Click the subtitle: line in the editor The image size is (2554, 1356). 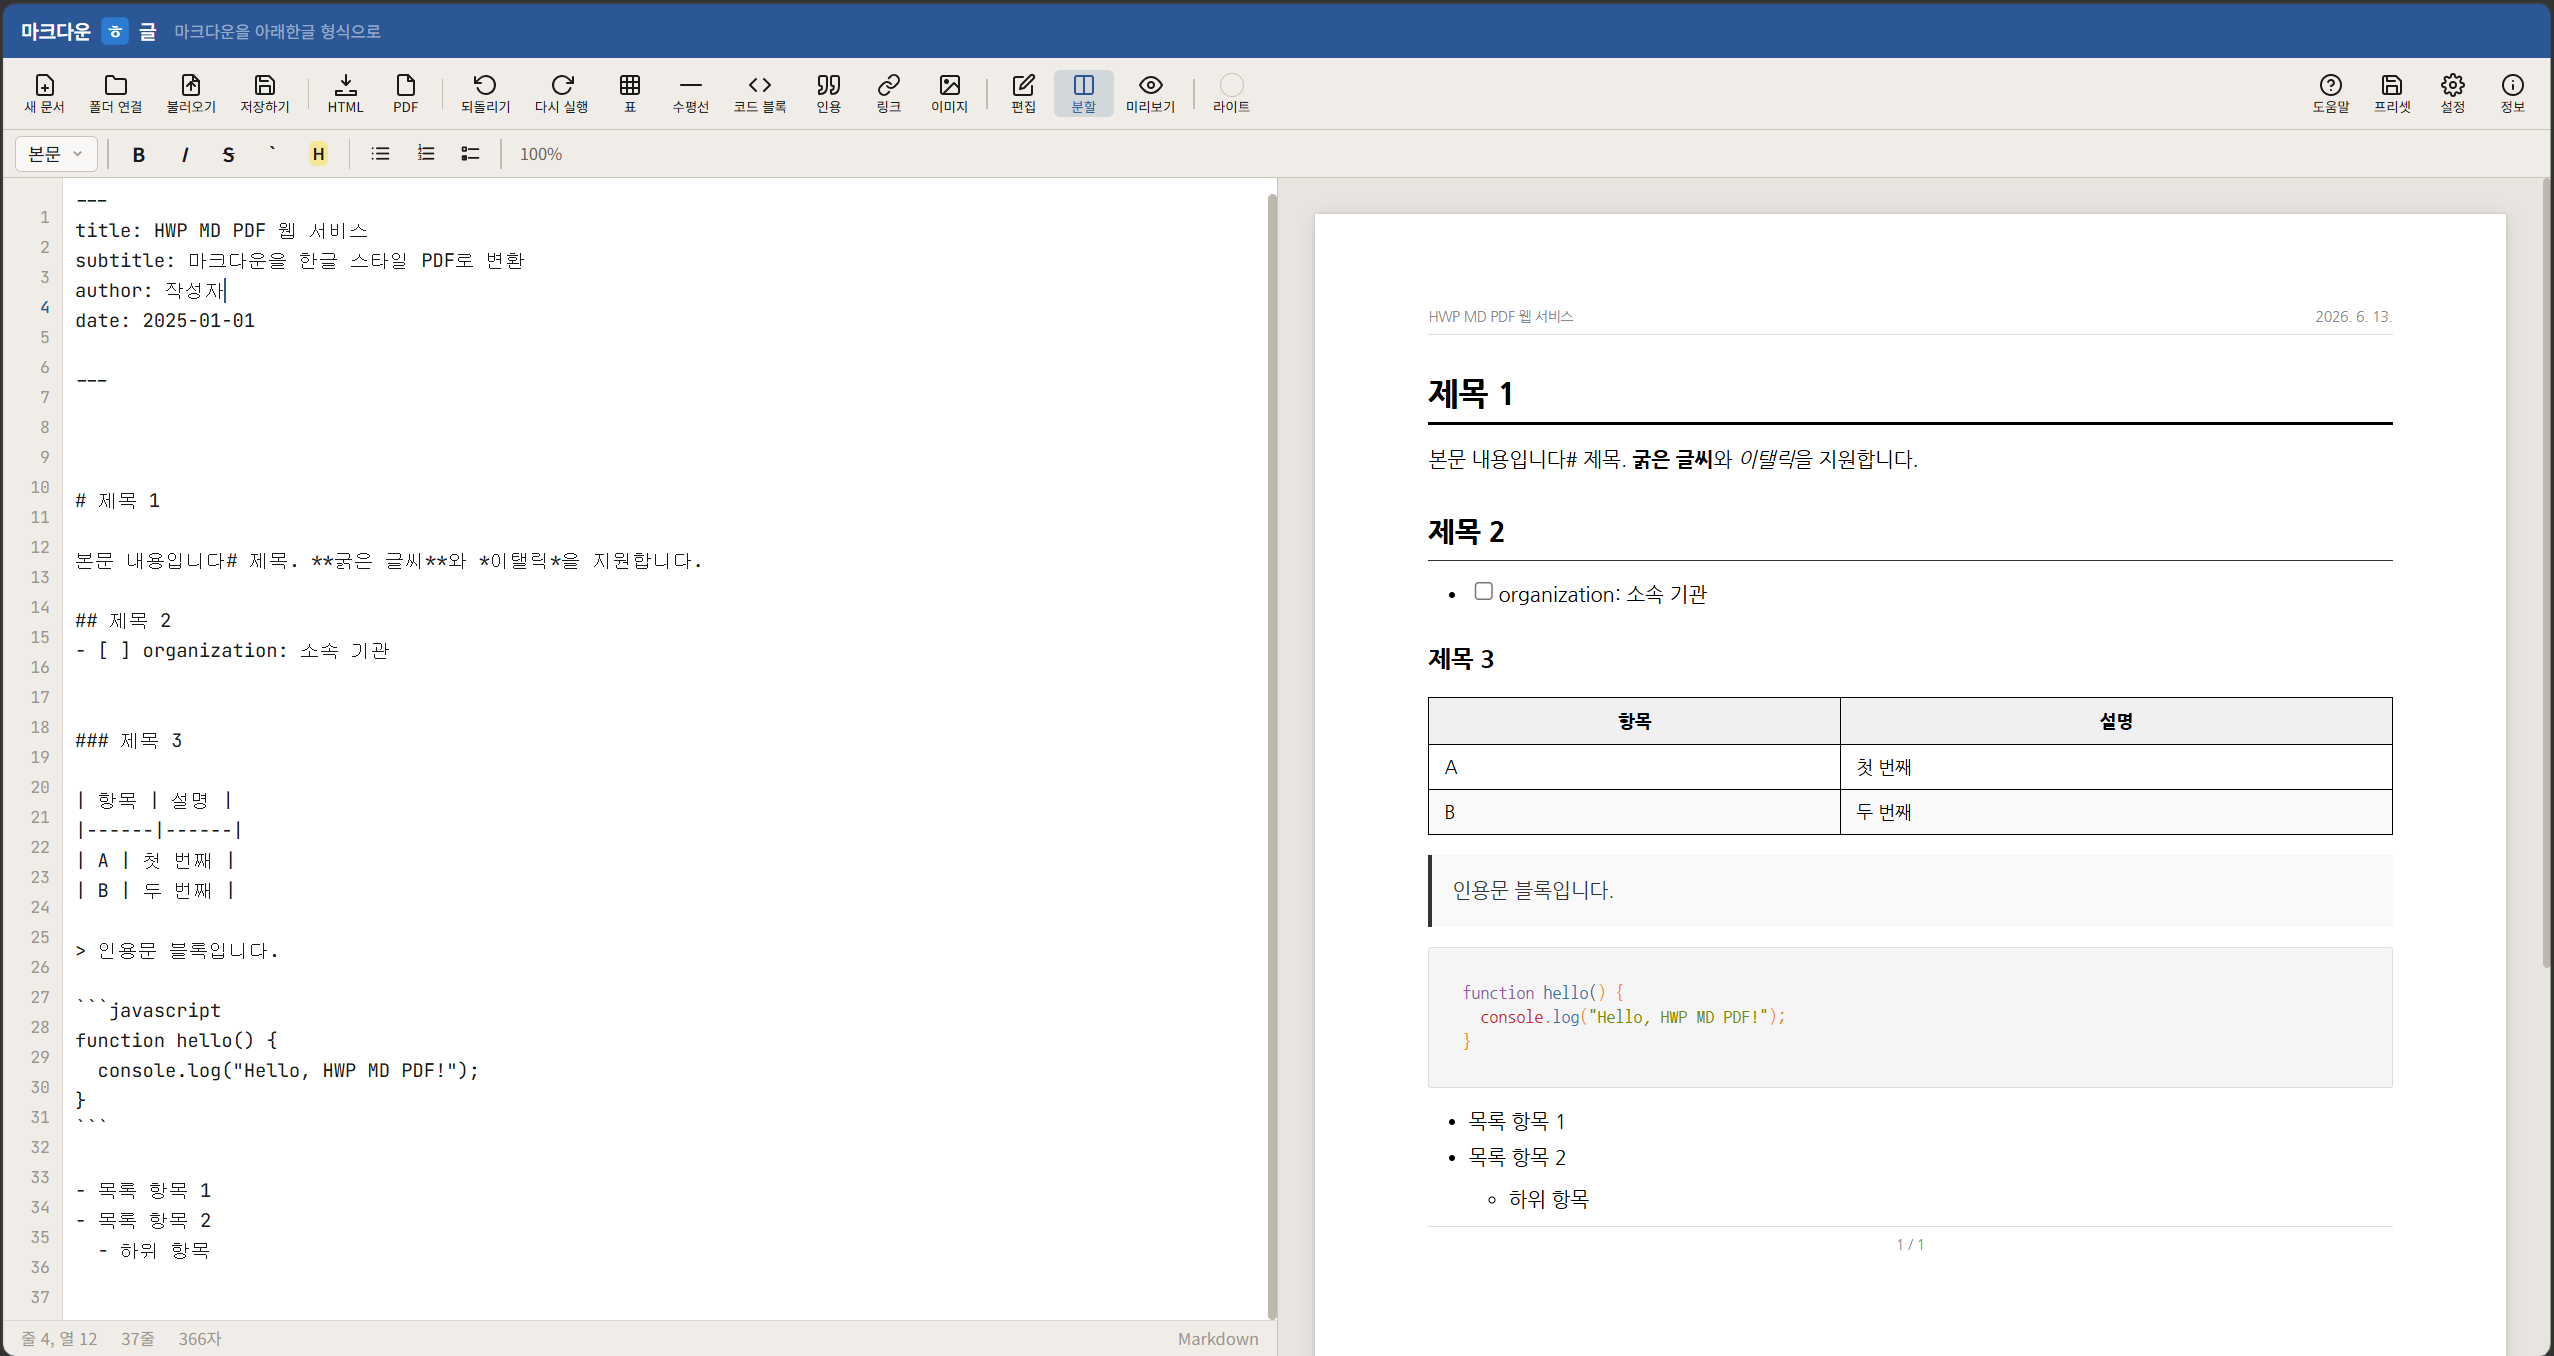coord(300,261)
